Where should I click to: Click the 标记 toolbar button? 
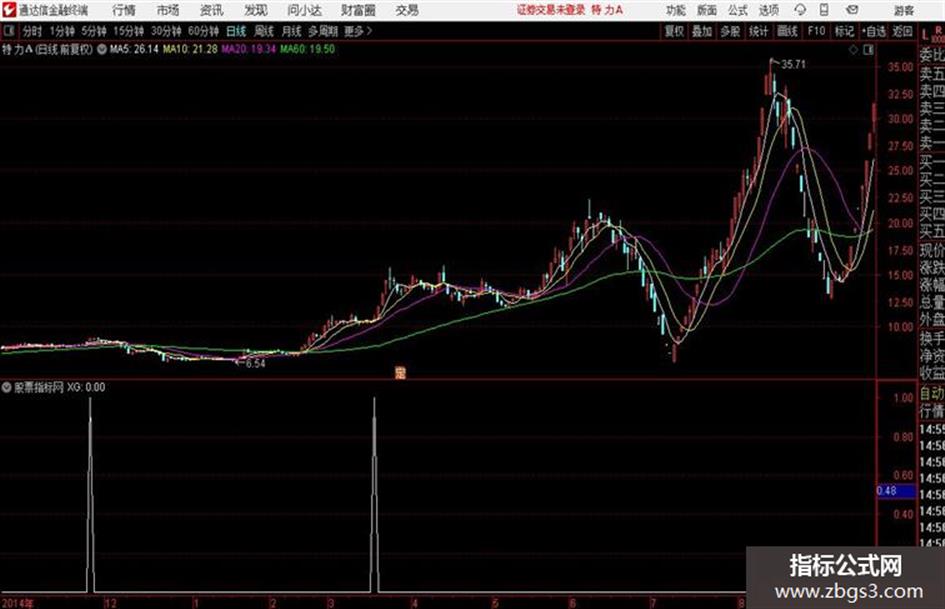[x=844, y=31]
